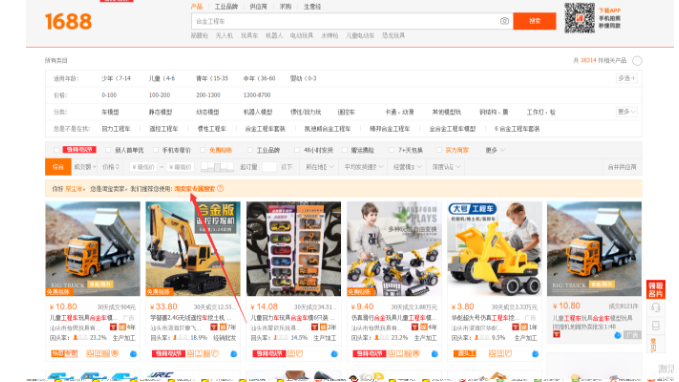Screen dimensions: 679x382
Task: Tick the orange 实力商家 checkbox
Action: click(439, 150)
